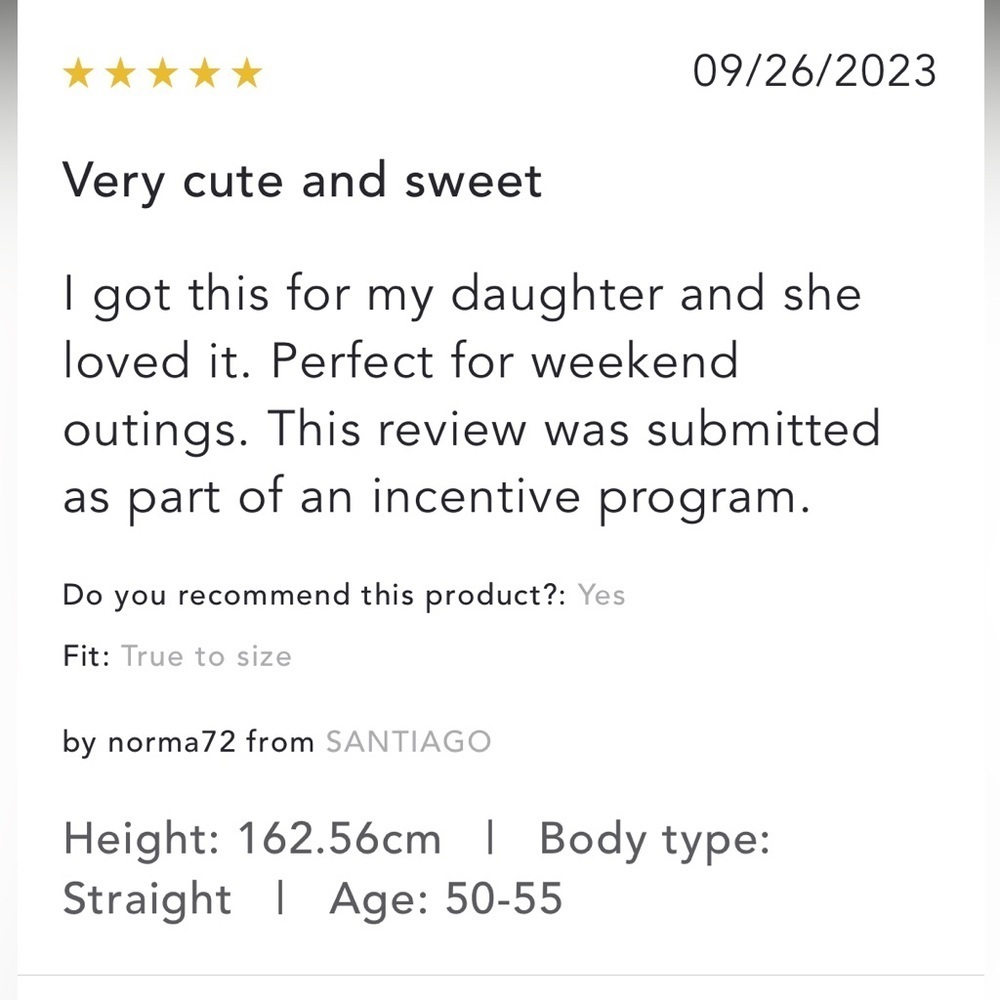Click the fourth gold rating star

click(x=205, y=73)
